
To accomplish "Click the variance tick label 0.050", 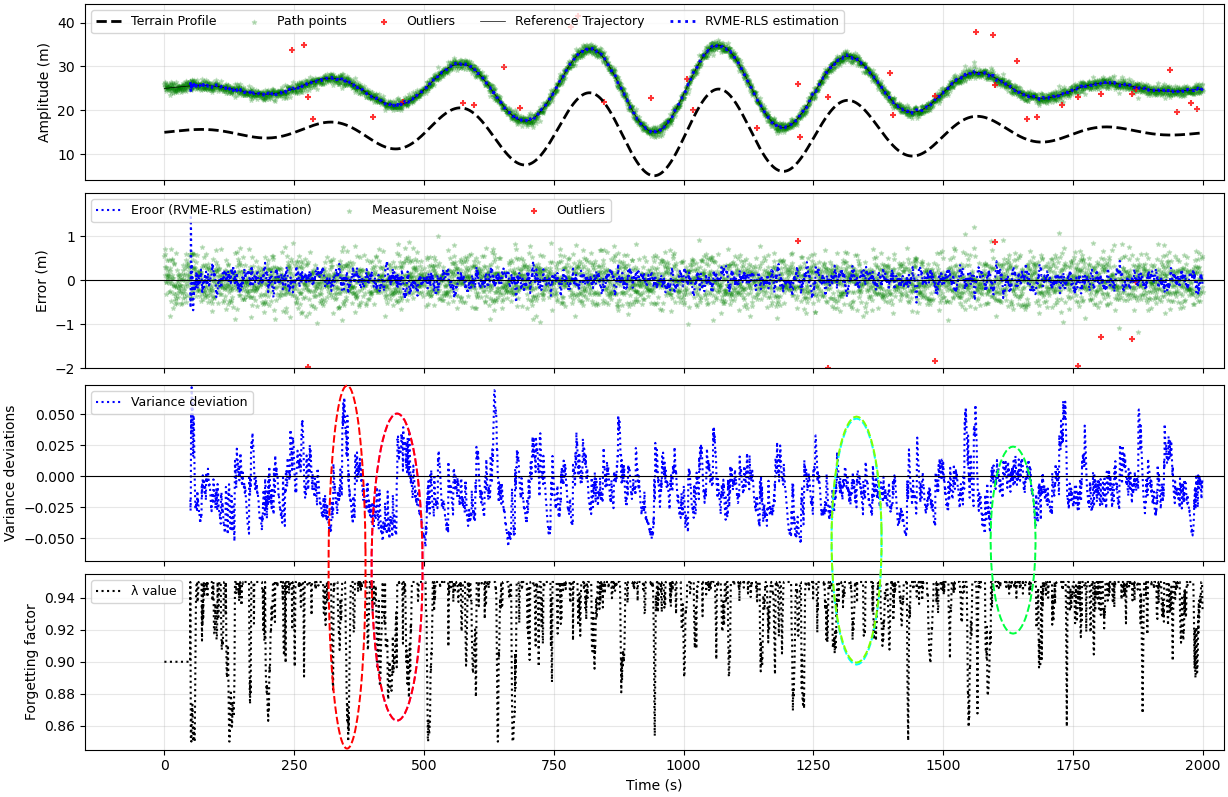I will coord(58,414).
